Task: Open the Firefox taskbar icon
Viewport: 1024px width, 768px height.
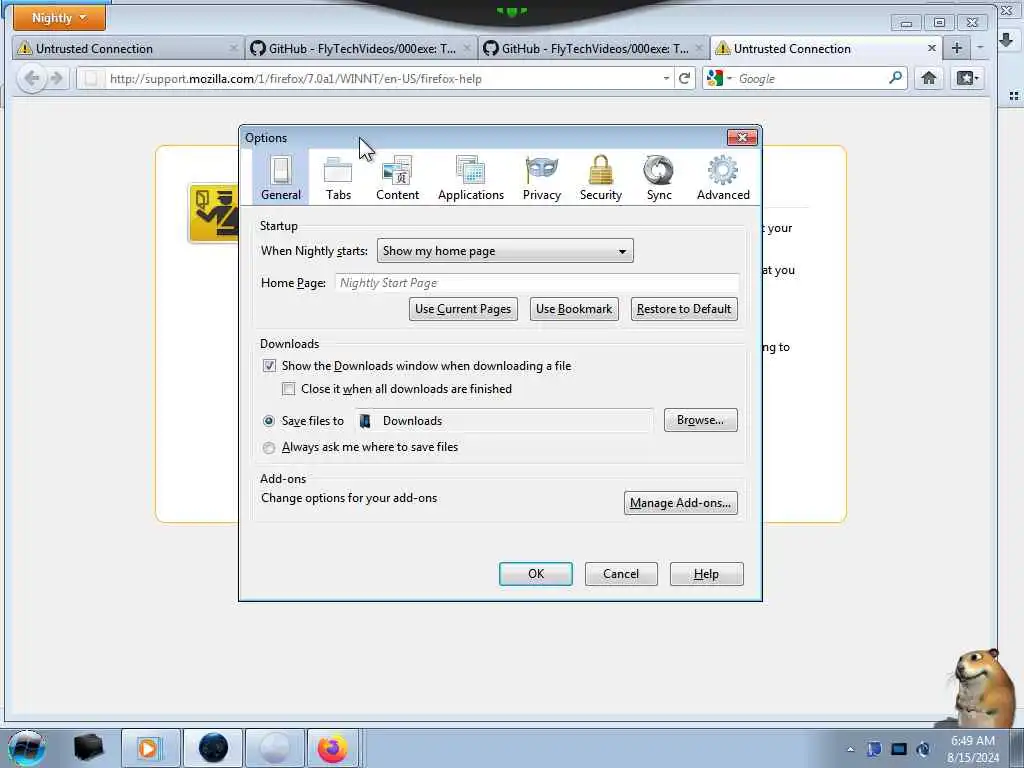Action: (x=333, y=748)
